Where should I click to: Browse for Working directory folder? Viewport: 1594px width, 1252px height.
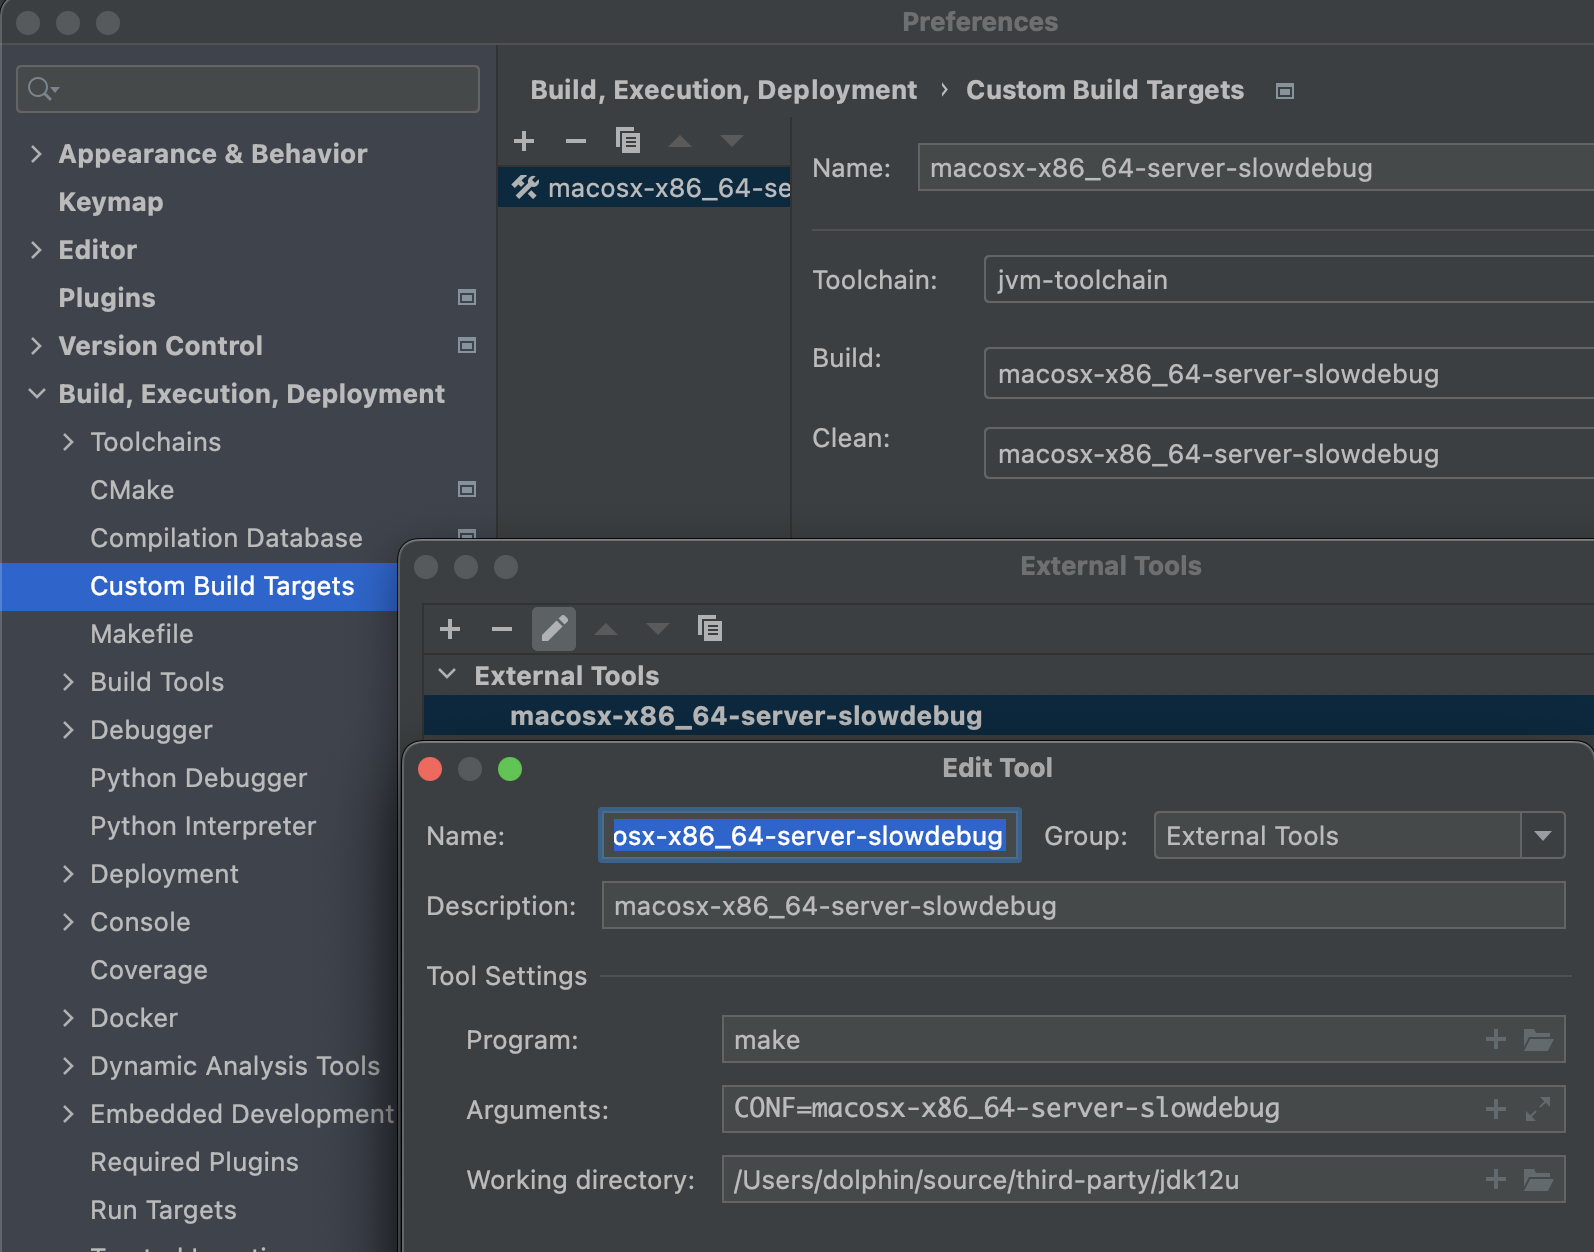1538,1180
